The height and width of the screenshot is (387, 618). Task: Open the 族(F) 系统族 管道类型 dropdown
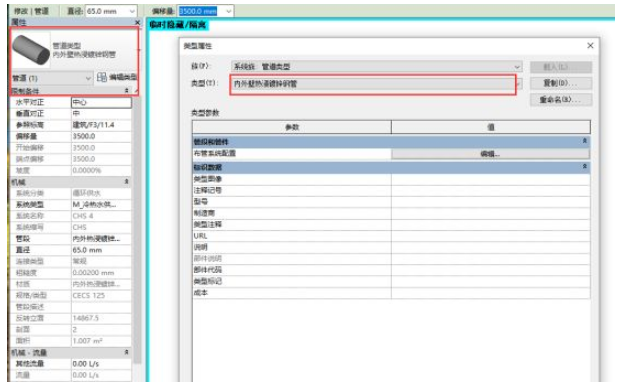coord(517,67)
